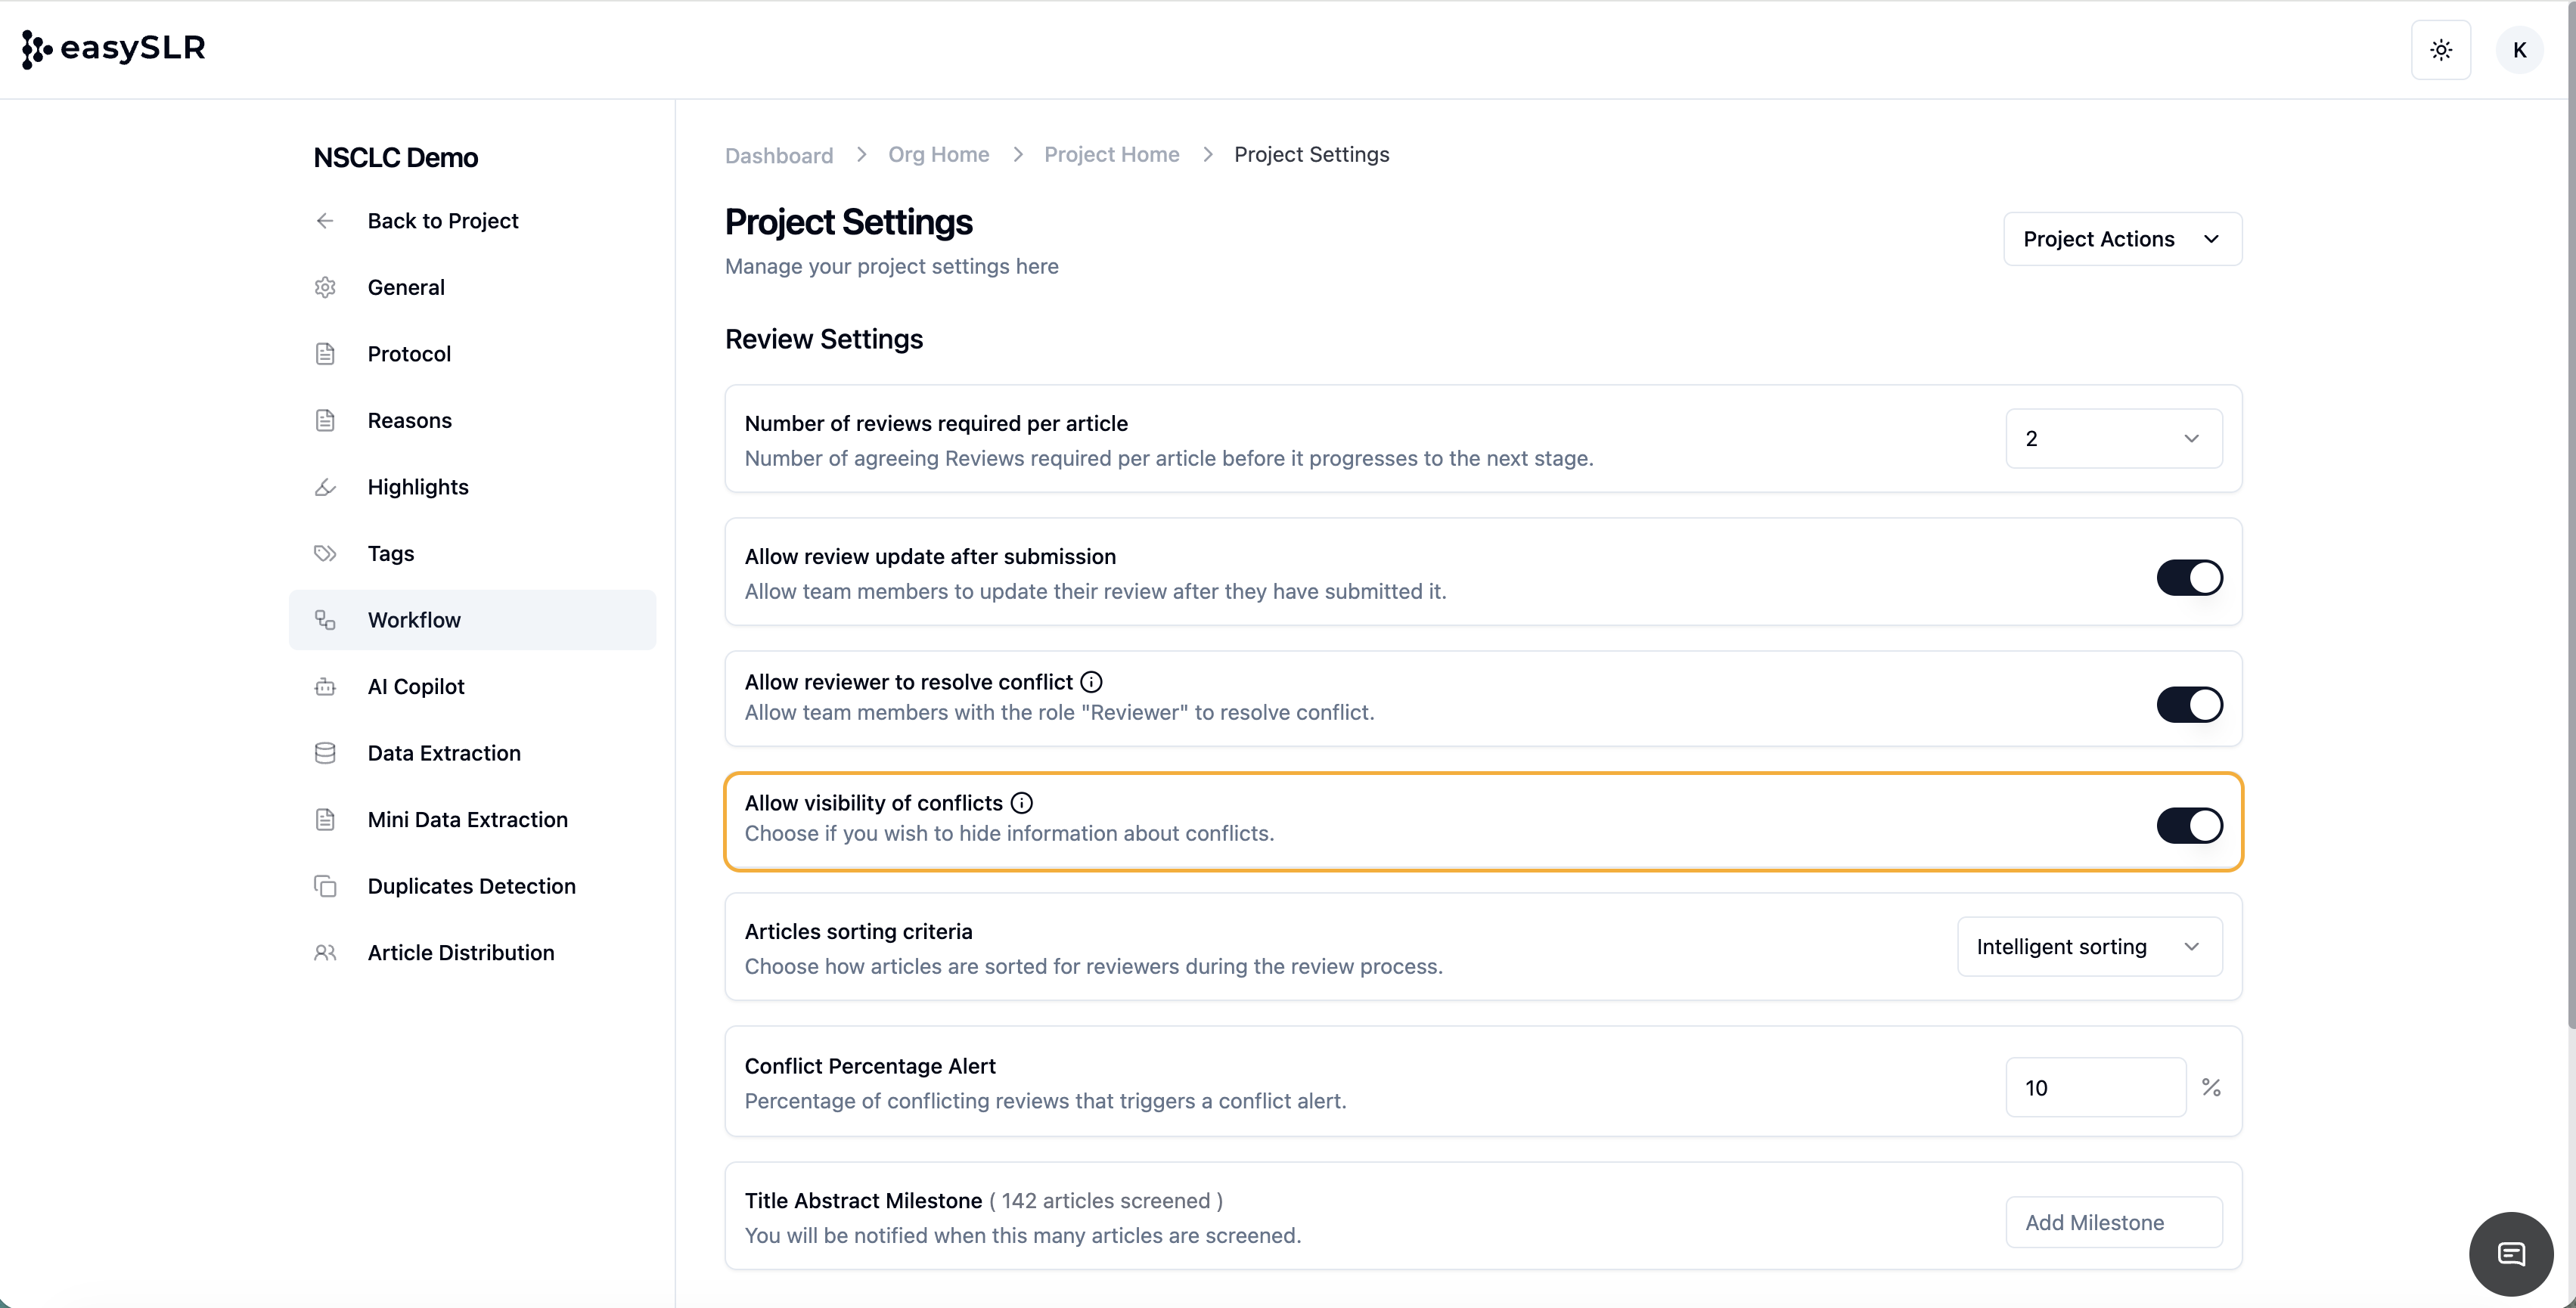Screen dimensions: 2576x1308
Task: Open the Project Actions dropdown
Action: [x=2121, y=239]
